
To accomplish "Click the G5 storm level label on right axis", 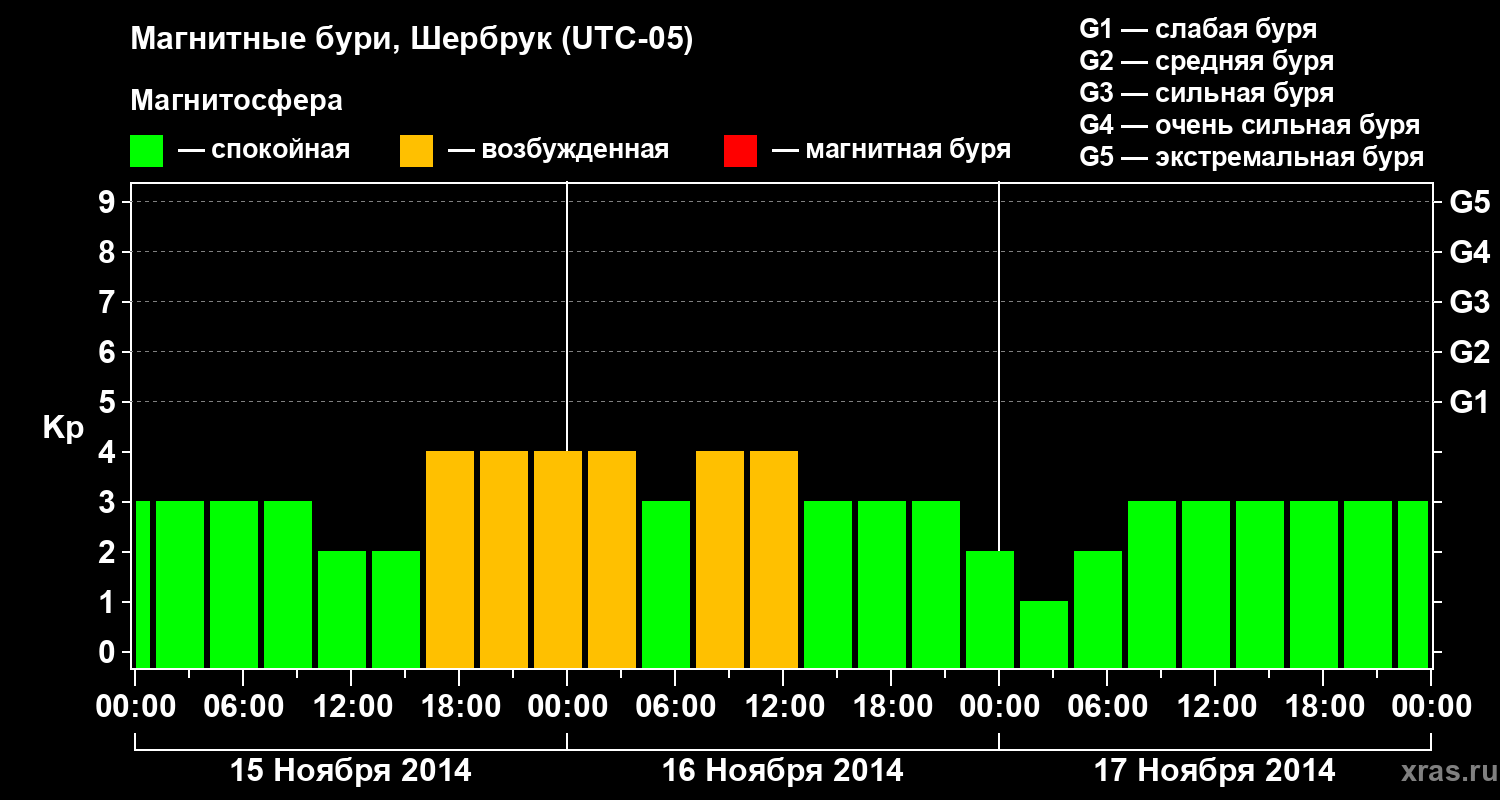I will pyautogui.click(x=1469, y=203).
